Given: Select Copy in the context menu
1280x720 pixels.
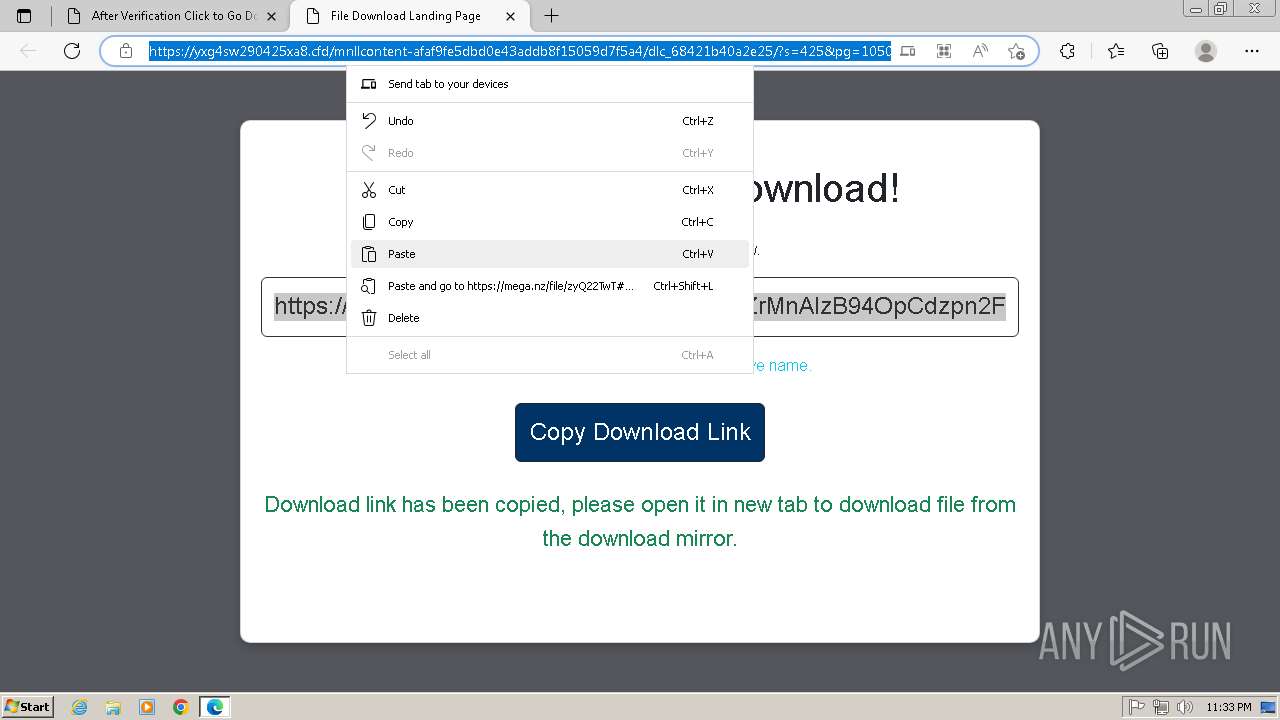Looking at the screenshot, I should (x=550, y=222).
